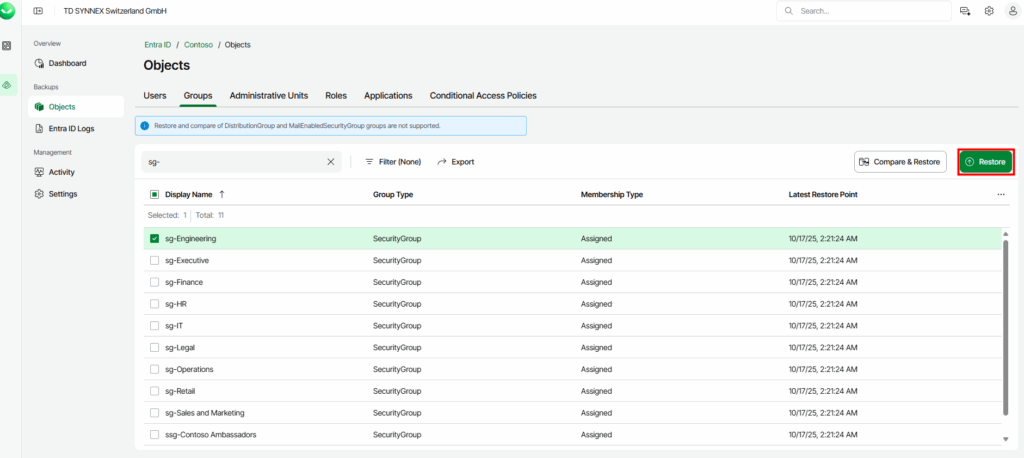Viewport: 1024px width, 458px height.
Task: Click the green Restore button
Action: tap(986, 161)
